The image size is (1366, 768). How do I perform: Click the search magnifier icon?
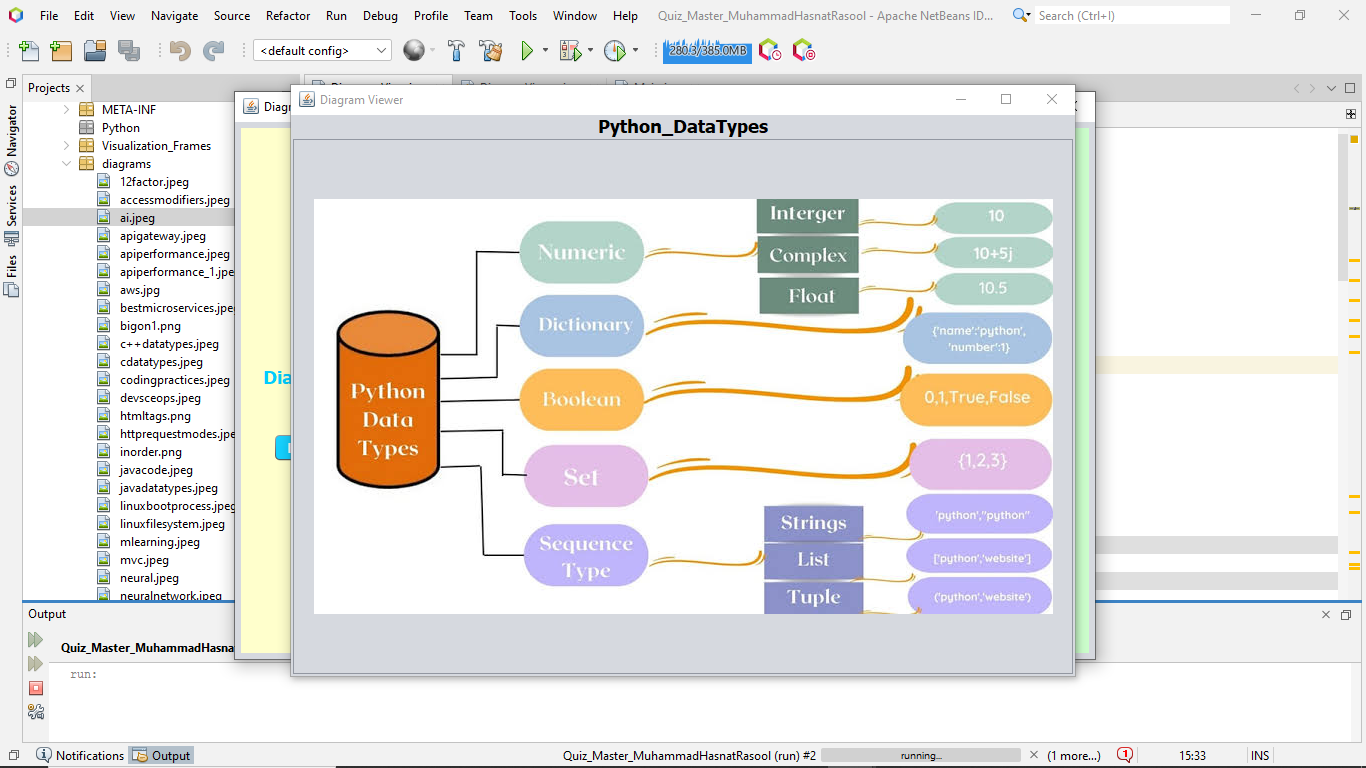click(x=1021, y=15)
